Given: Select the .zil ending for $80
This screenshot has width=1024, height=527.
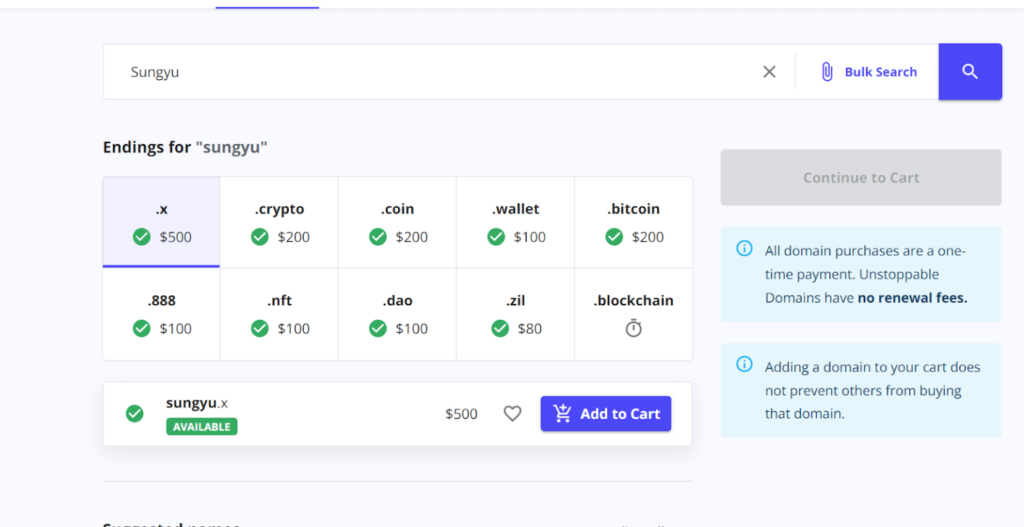Looking at the screenshot, I should (515, 314).
